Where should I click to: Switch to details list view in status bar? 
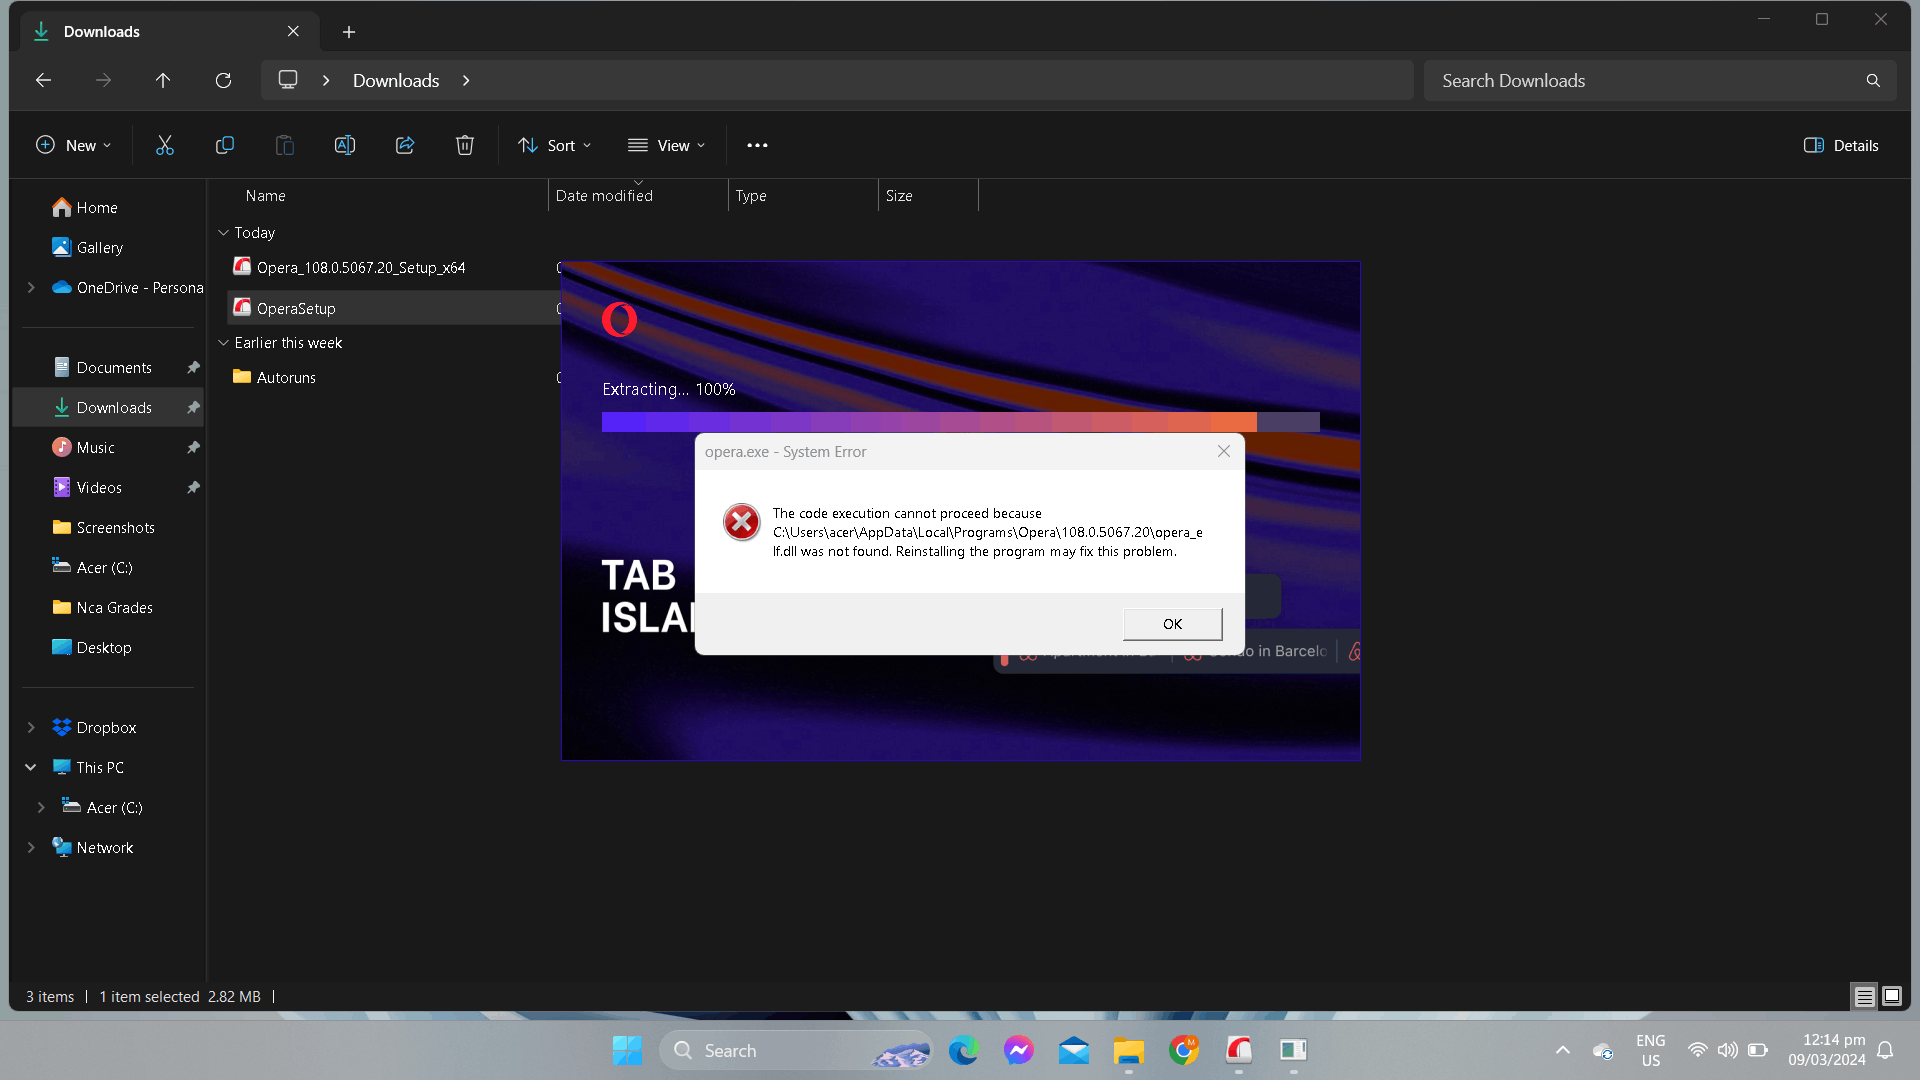coord(1864,996)
